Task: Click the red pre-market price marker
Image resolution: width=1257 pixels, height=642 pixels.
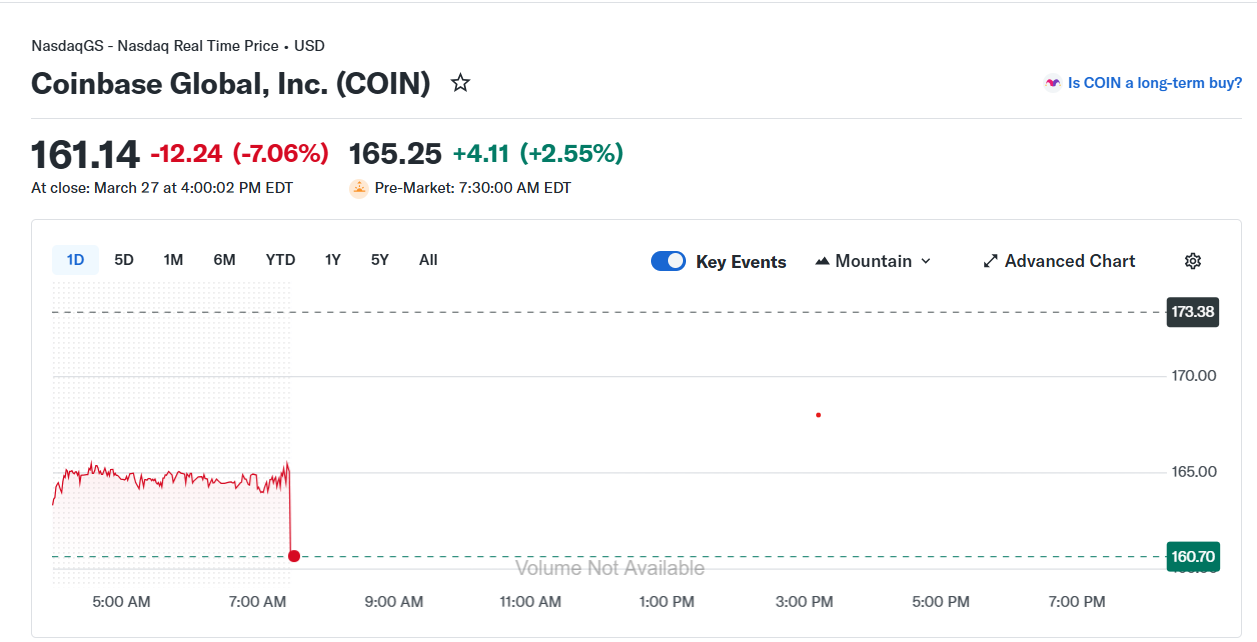Action: pos(818,414)
